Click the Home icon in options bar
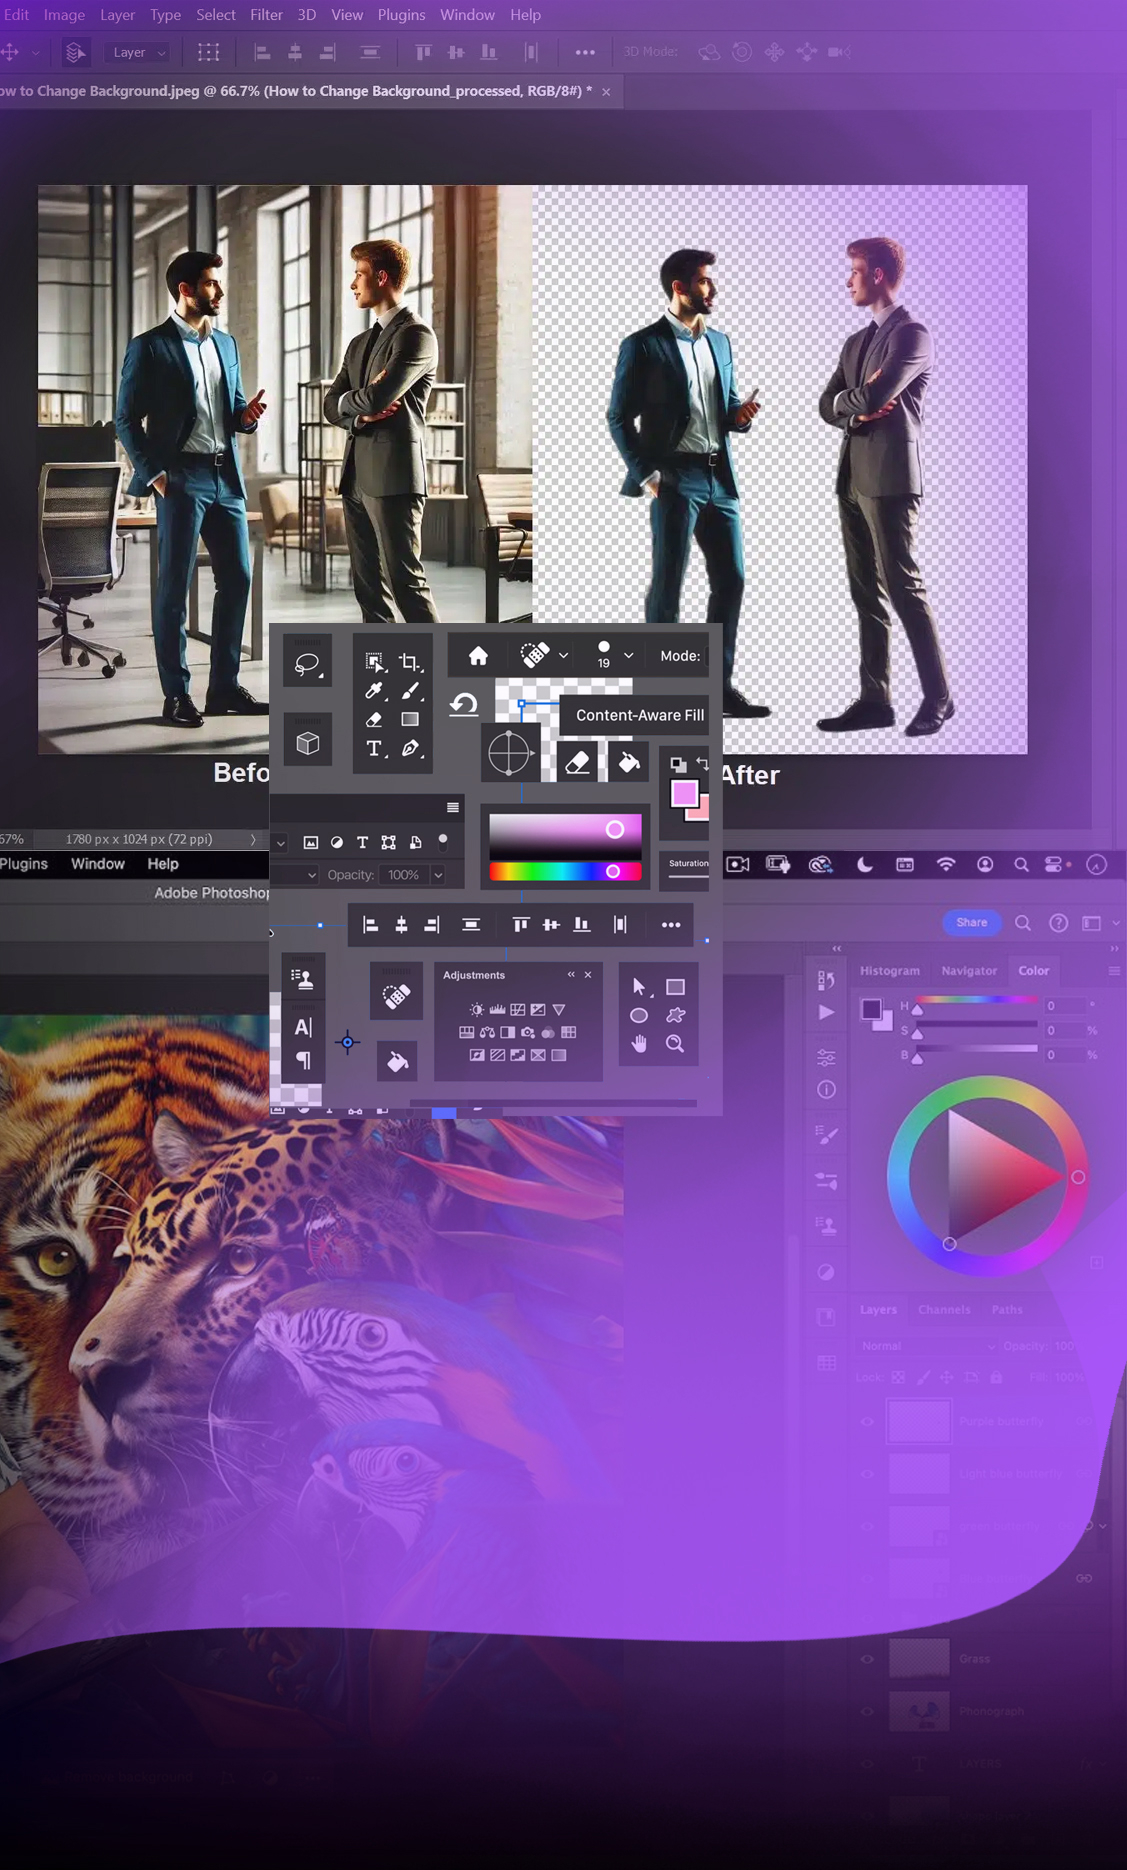 click(x=478, y=656)
